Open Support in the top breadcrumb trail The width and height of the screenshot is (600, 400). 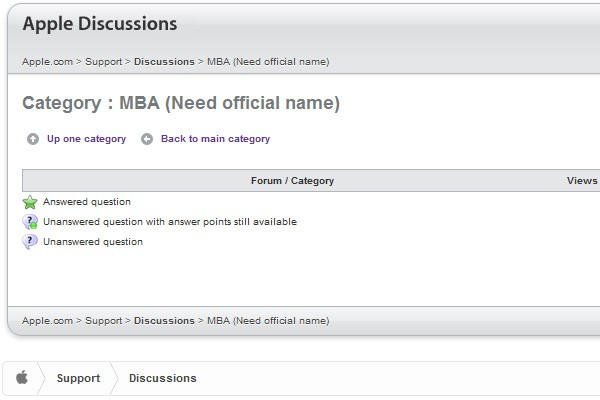pos(103,62)
